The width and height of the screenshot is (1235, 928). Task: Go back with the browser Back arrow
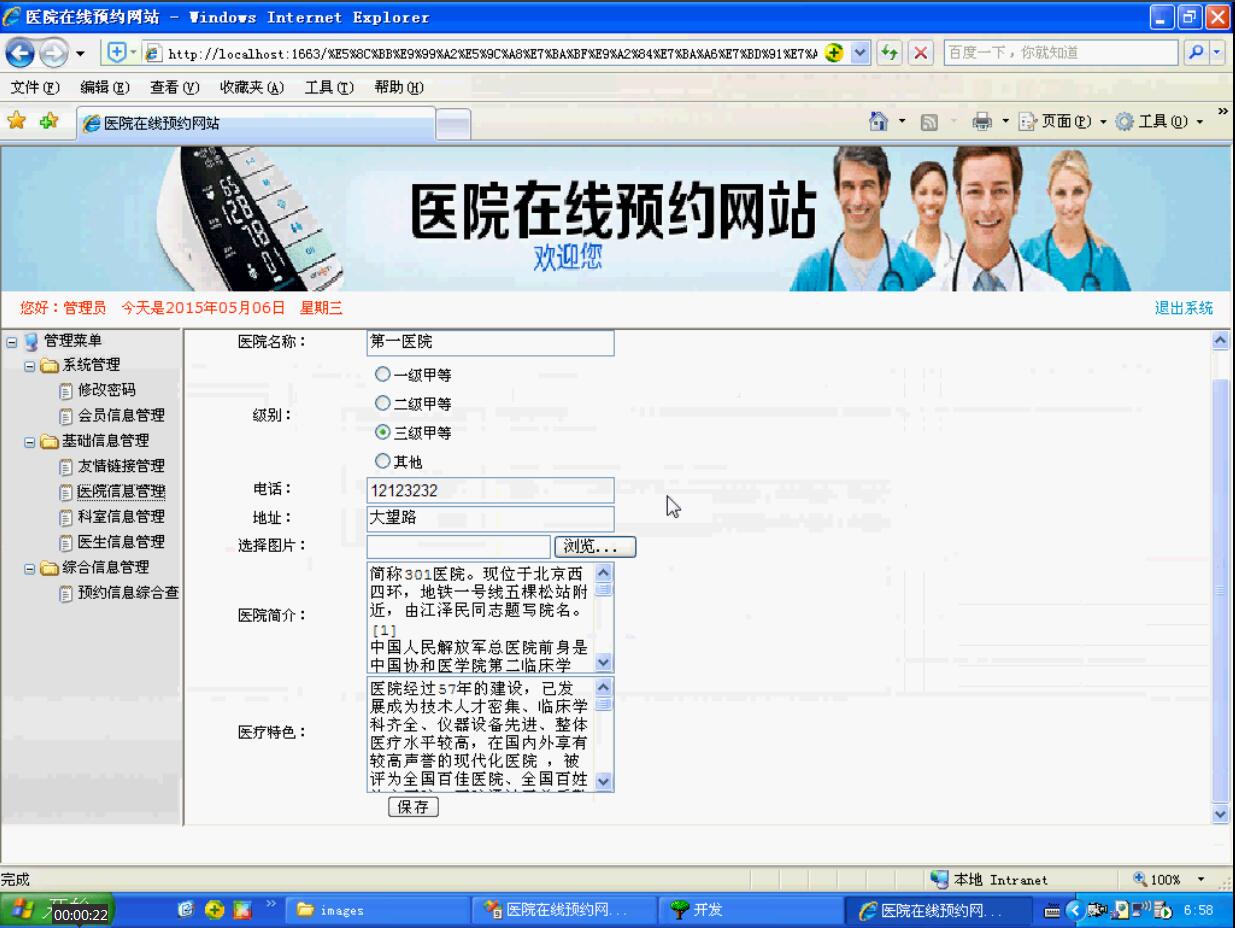20,53
